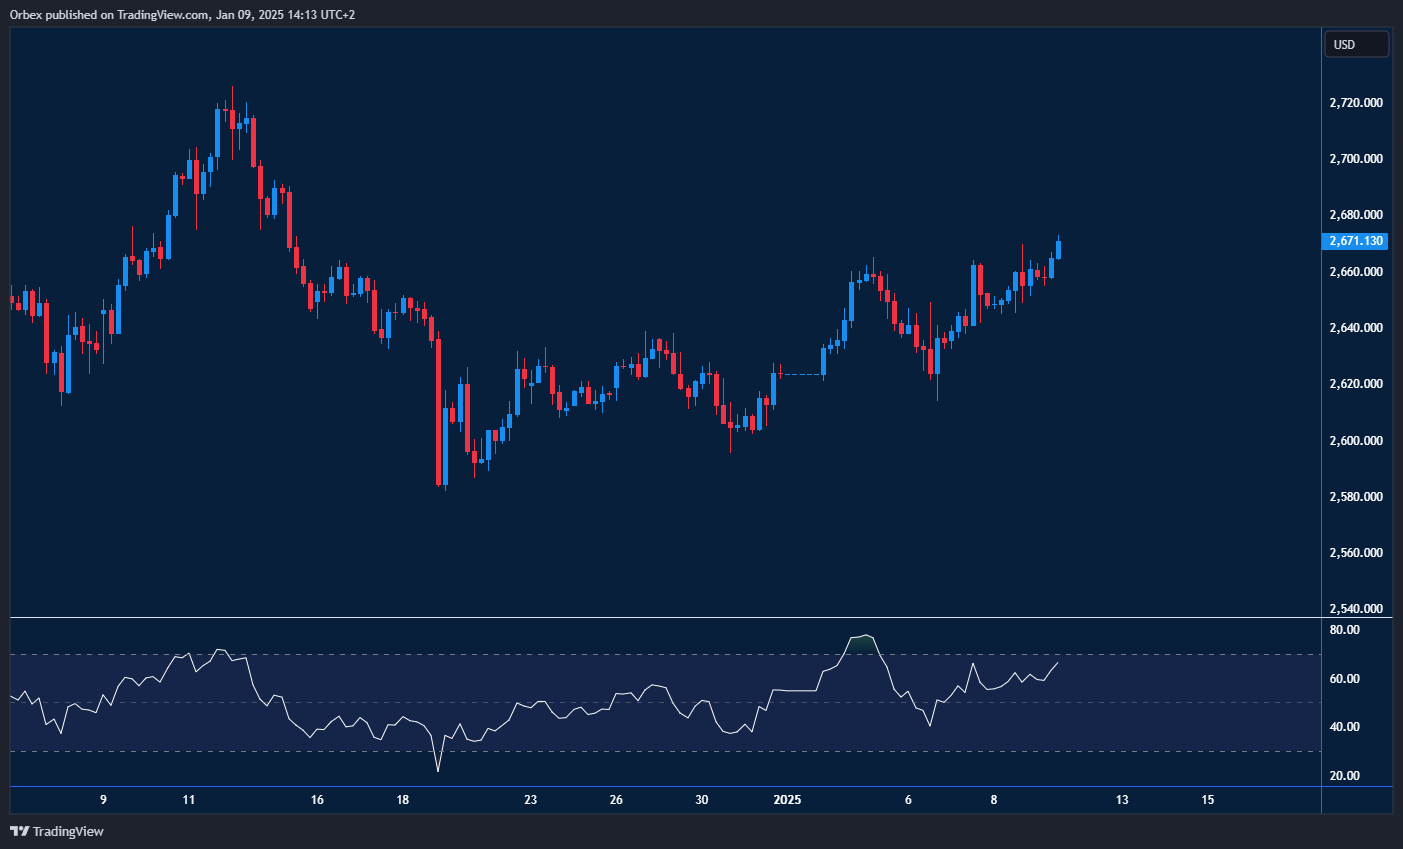Open the USD currency selector
The height and width of the screenshot is (849, 1403).
[x=1356, y=44]
